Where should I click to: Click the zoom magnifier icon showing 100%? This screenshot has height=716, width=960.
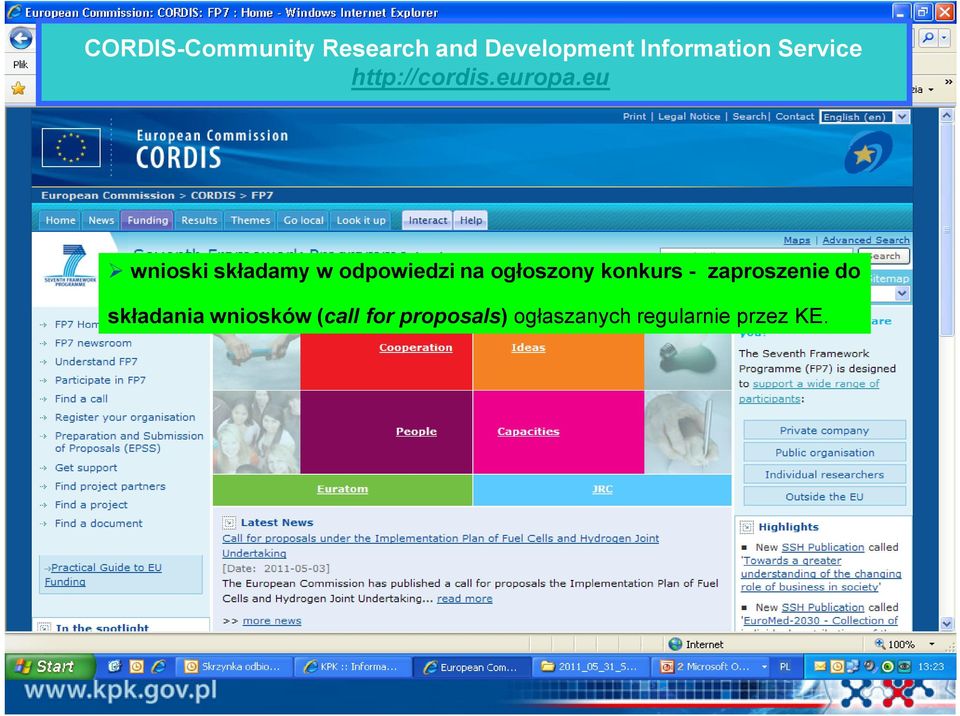(880, 644)
